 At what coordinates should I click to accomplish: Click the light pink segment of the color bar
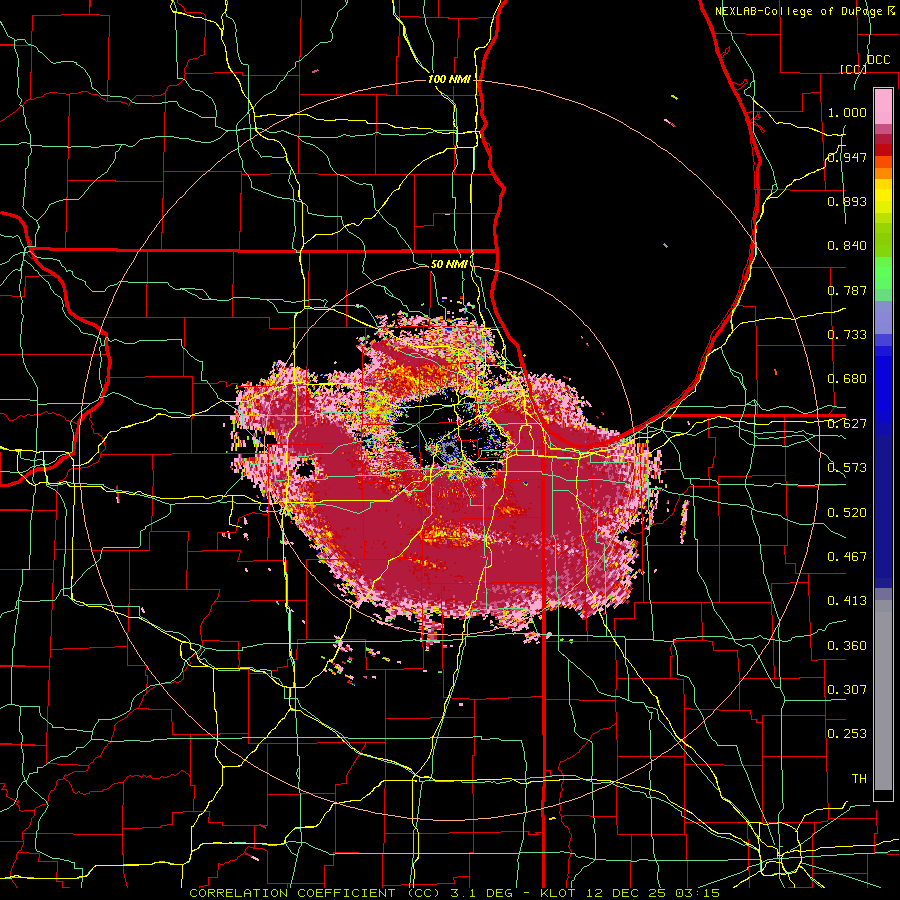[x=883, y=107]
